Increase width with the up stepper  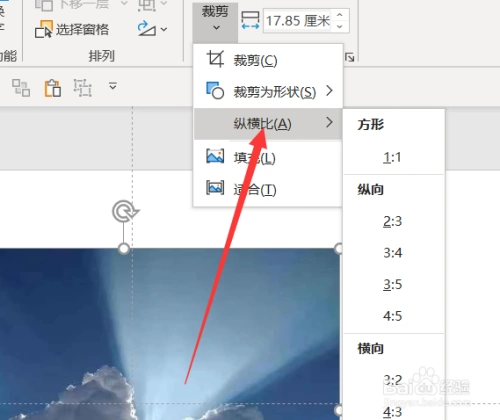tap(340, 15)
